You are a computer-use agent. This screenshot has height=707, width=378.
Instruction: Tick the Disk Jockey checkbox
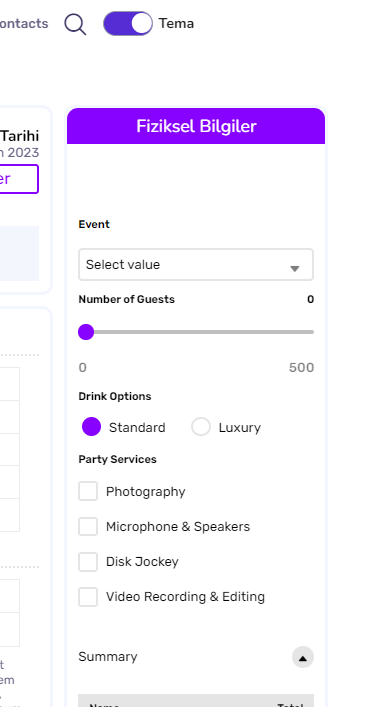point(88,561)
